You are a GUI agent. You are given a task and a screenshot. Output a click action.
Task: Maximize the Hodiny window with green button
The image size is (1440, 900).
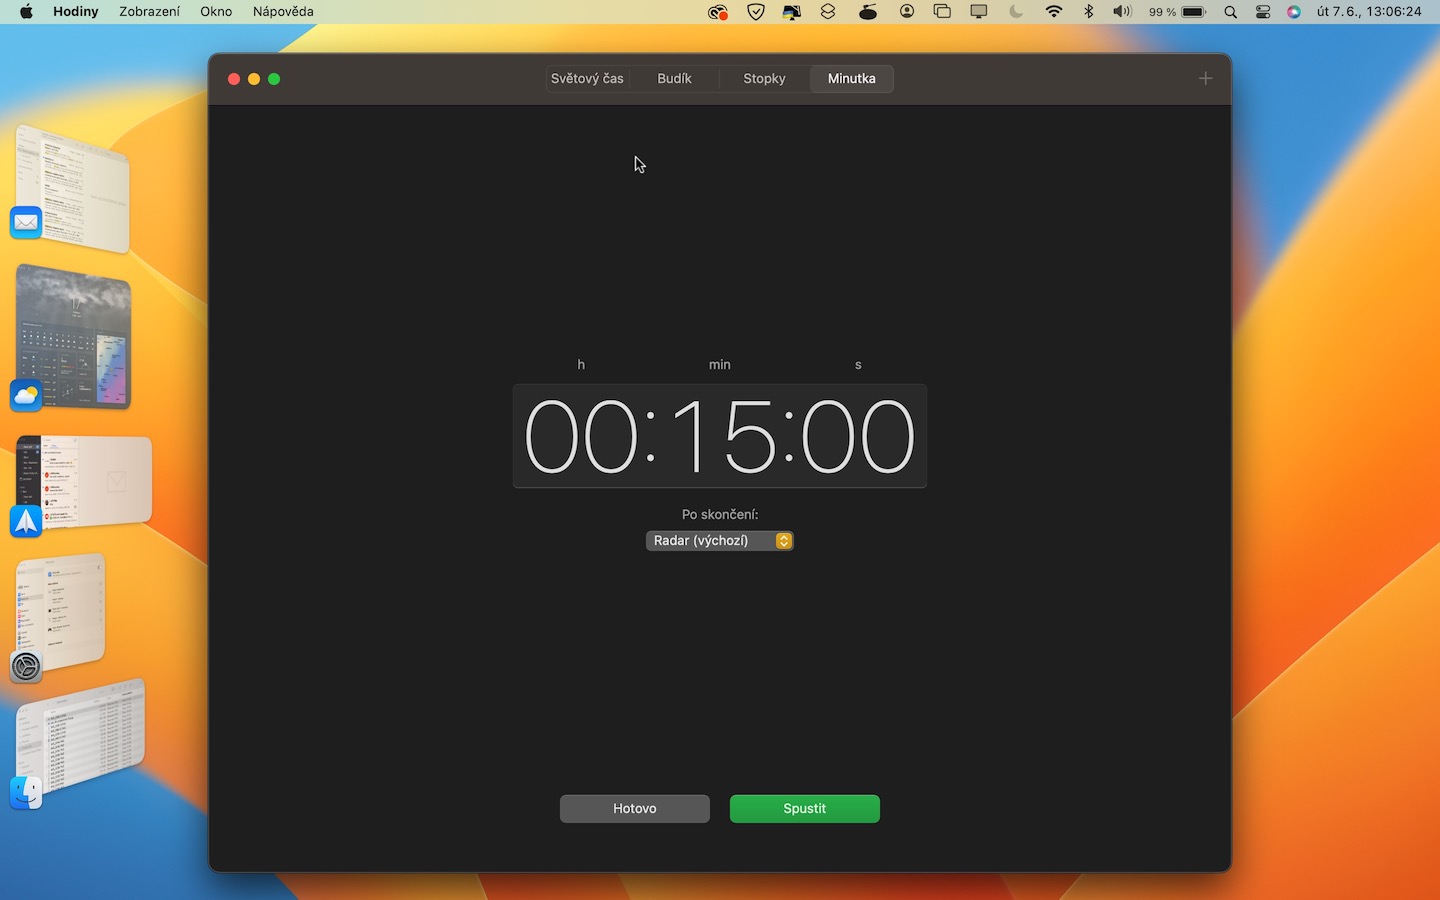[x=274, y=79]
